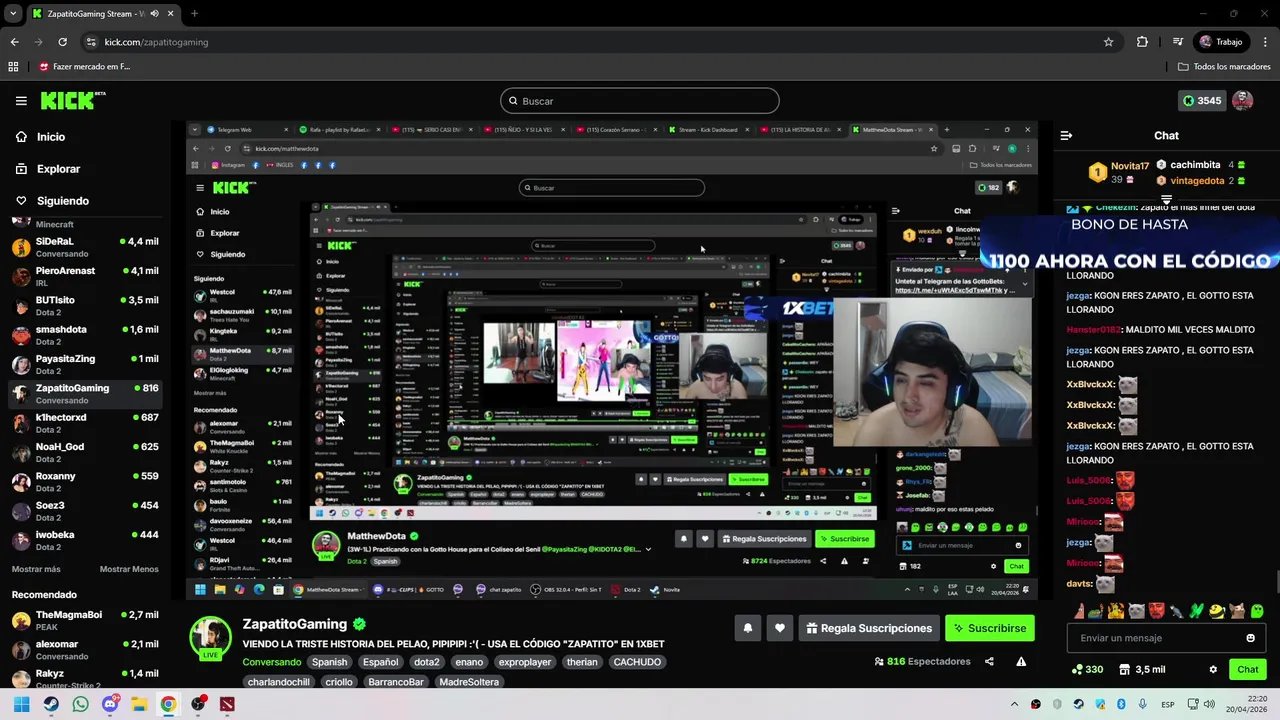This screenshot has height=720, width=1280.
Task: Open PieroArenast channel in followed list
Action: click(85, 276)
